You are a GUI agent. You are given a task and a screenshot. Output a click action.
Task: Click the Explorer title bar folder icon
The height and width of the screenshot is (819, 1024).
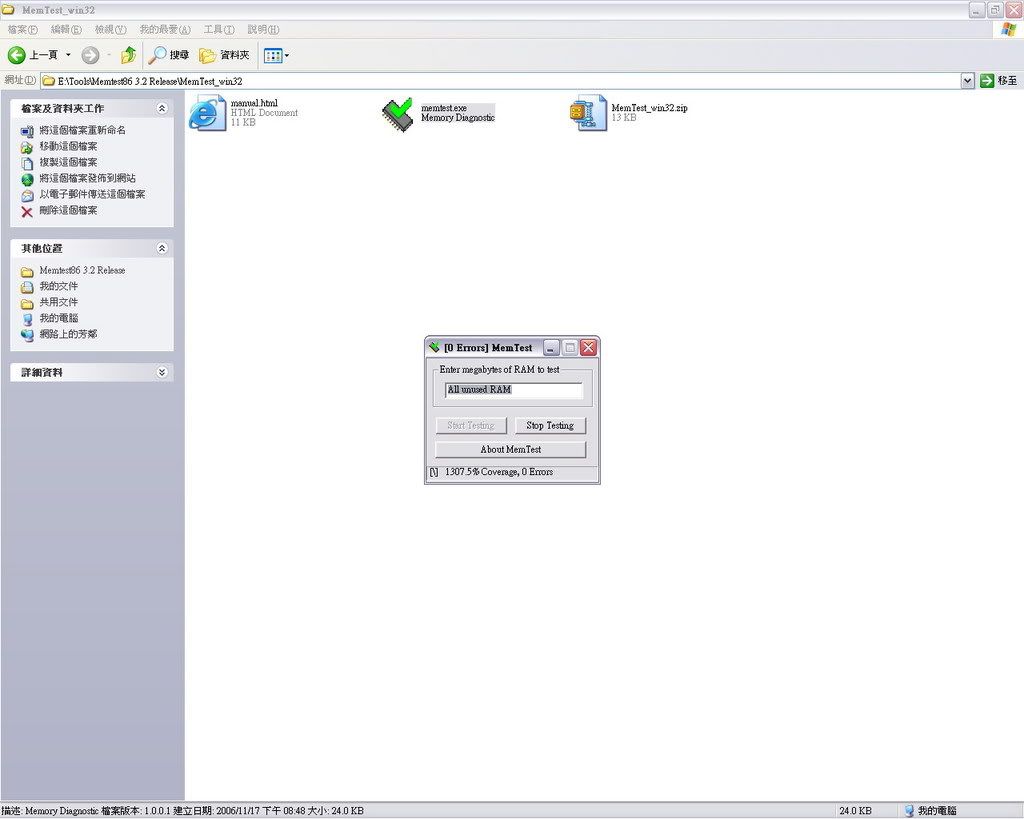click(8, 10)
